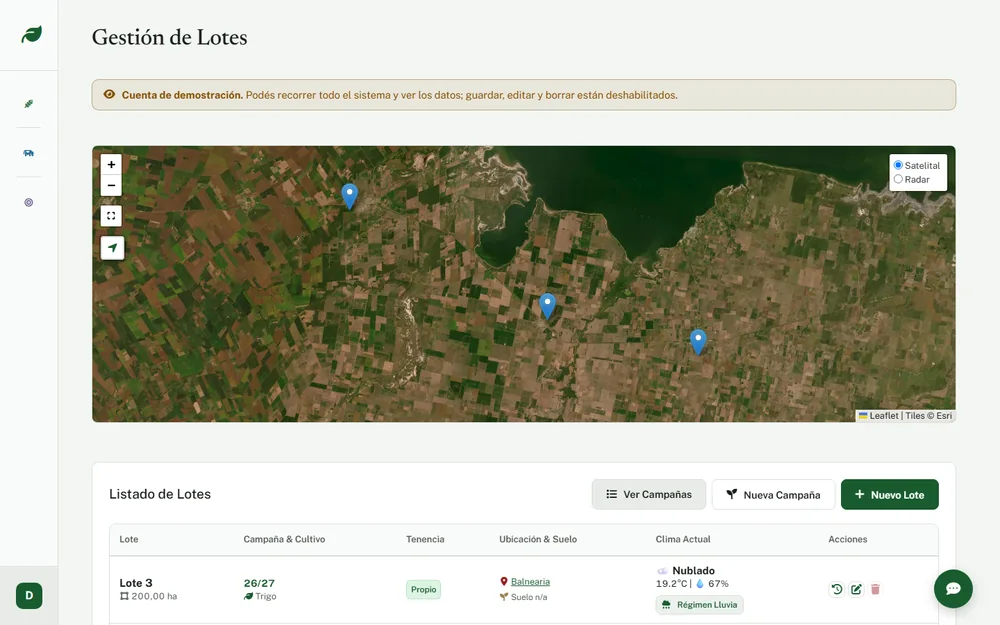This screenshot has height=625, width=1000.
Task: Open the chat support bubble
Action: [953, 589]
